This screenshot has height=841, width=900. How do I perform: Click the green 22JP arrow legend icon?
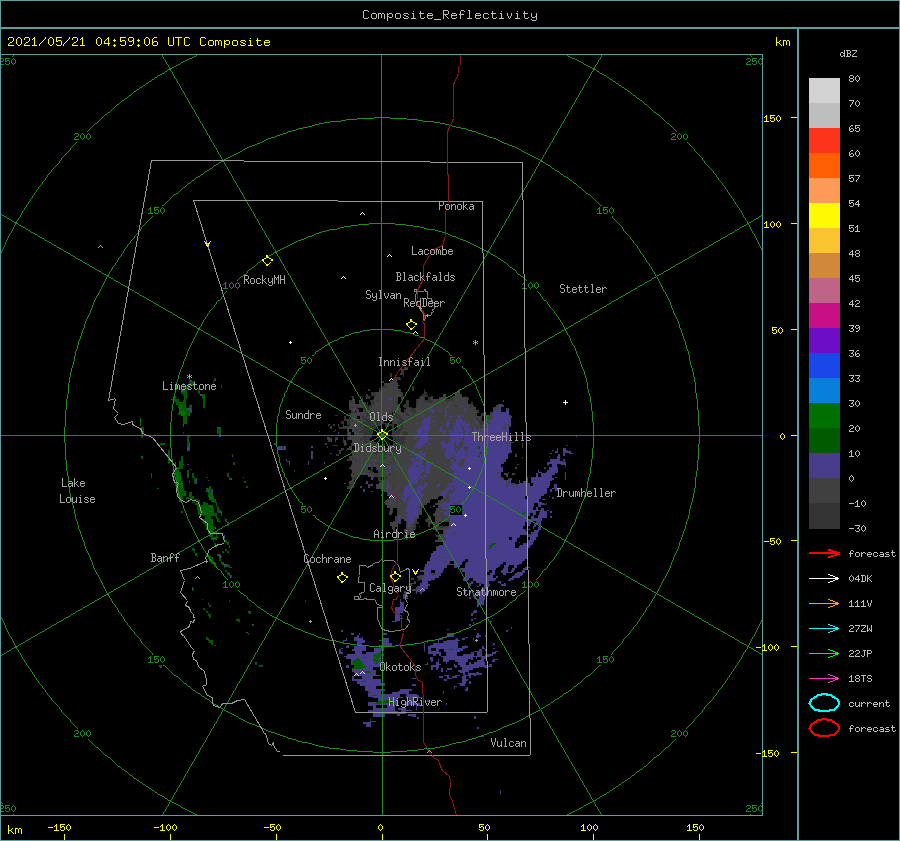coord(824,653)
